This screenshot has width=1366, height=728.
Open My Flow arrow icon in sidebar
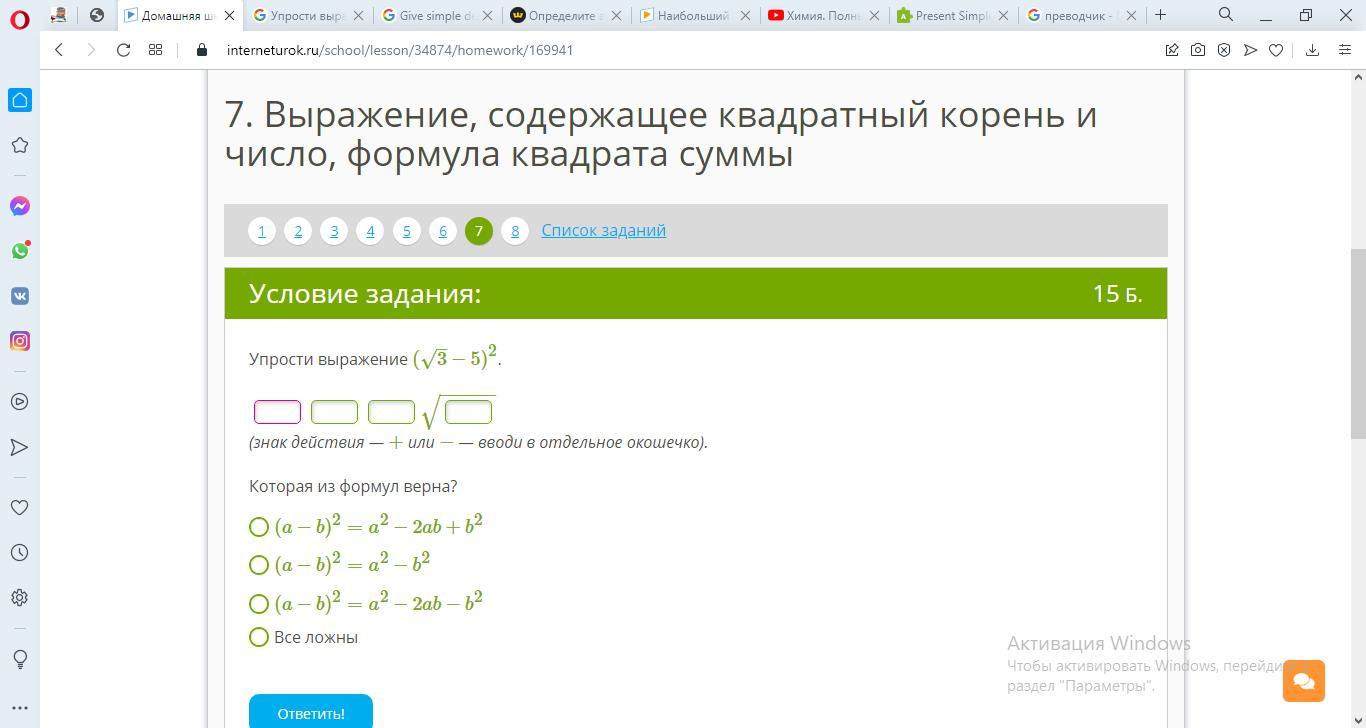20,447
